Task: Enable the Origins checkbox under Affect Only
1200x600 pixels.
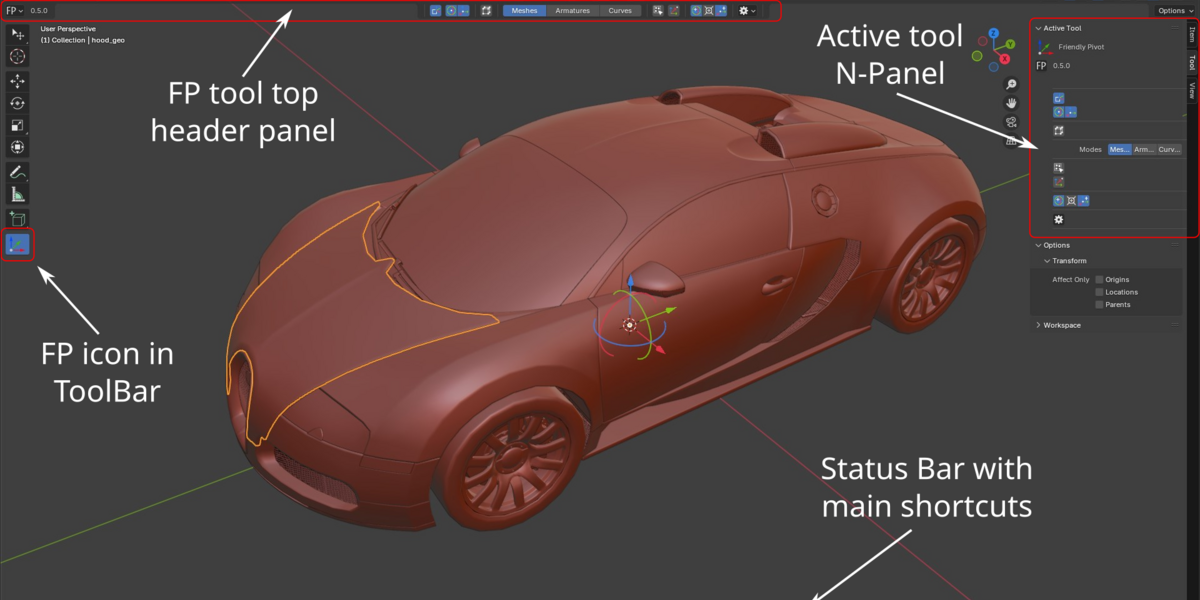Action: [1097, 279]
